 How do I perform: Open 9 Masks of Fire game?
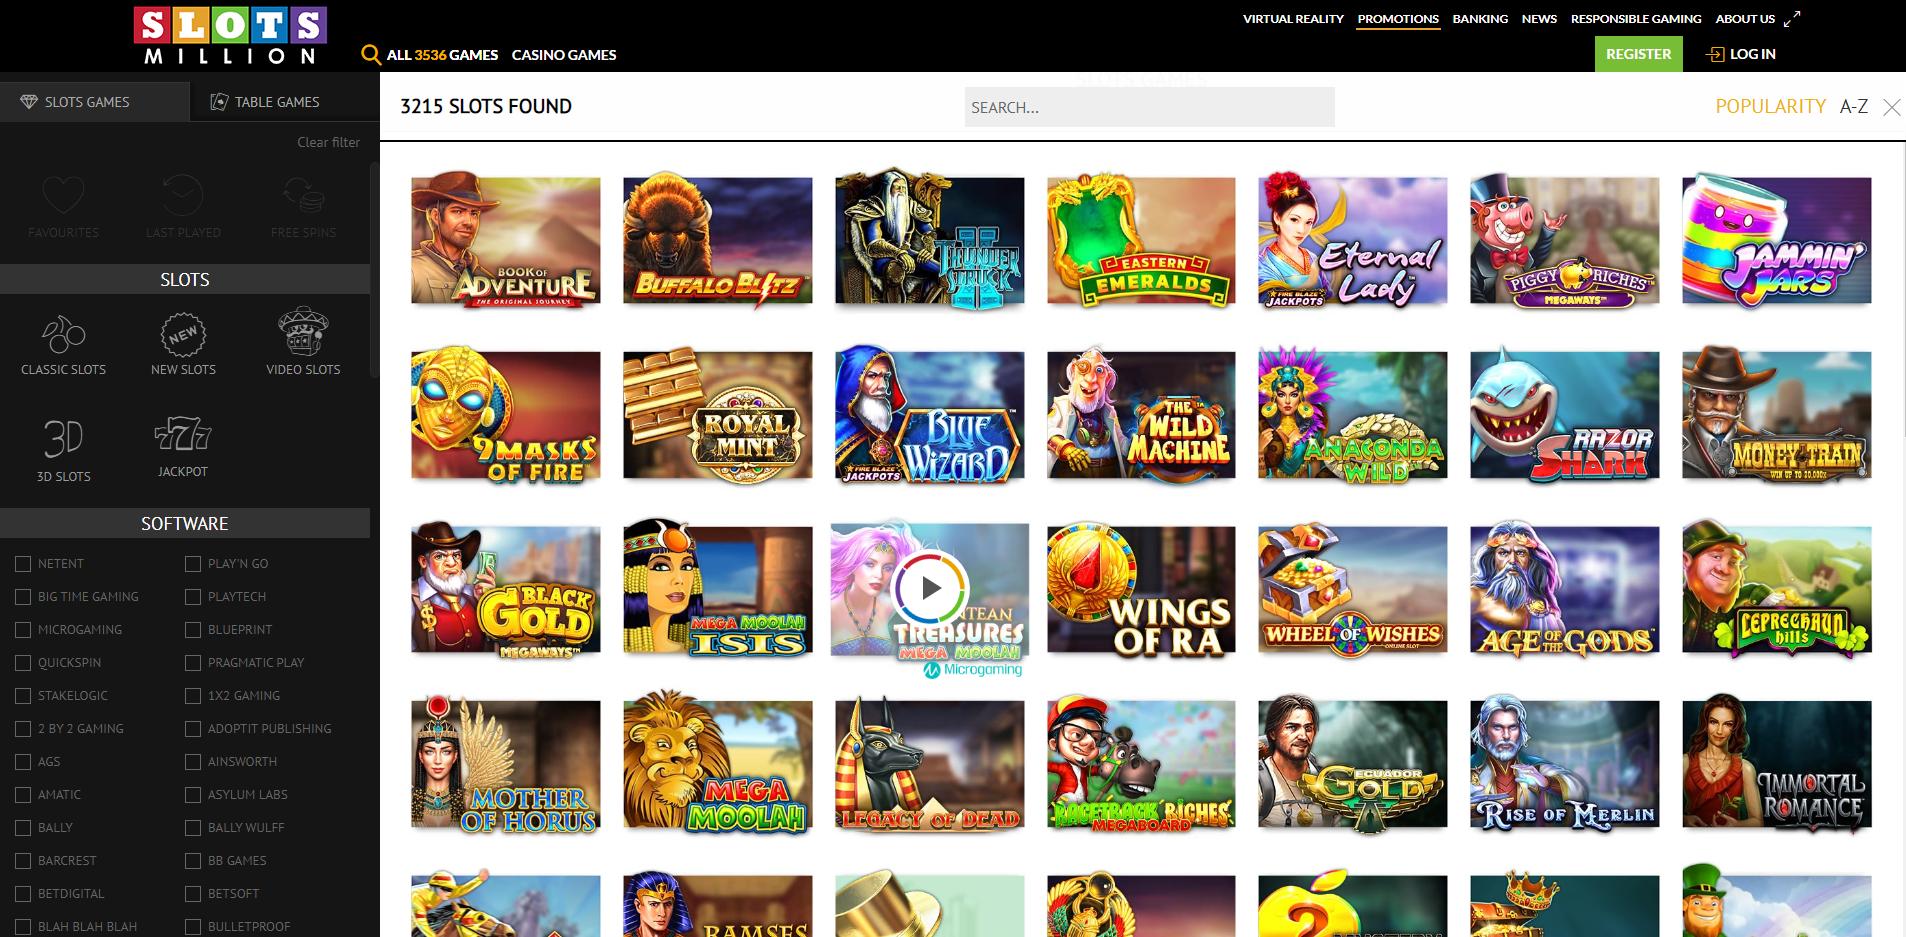point(506,415)
